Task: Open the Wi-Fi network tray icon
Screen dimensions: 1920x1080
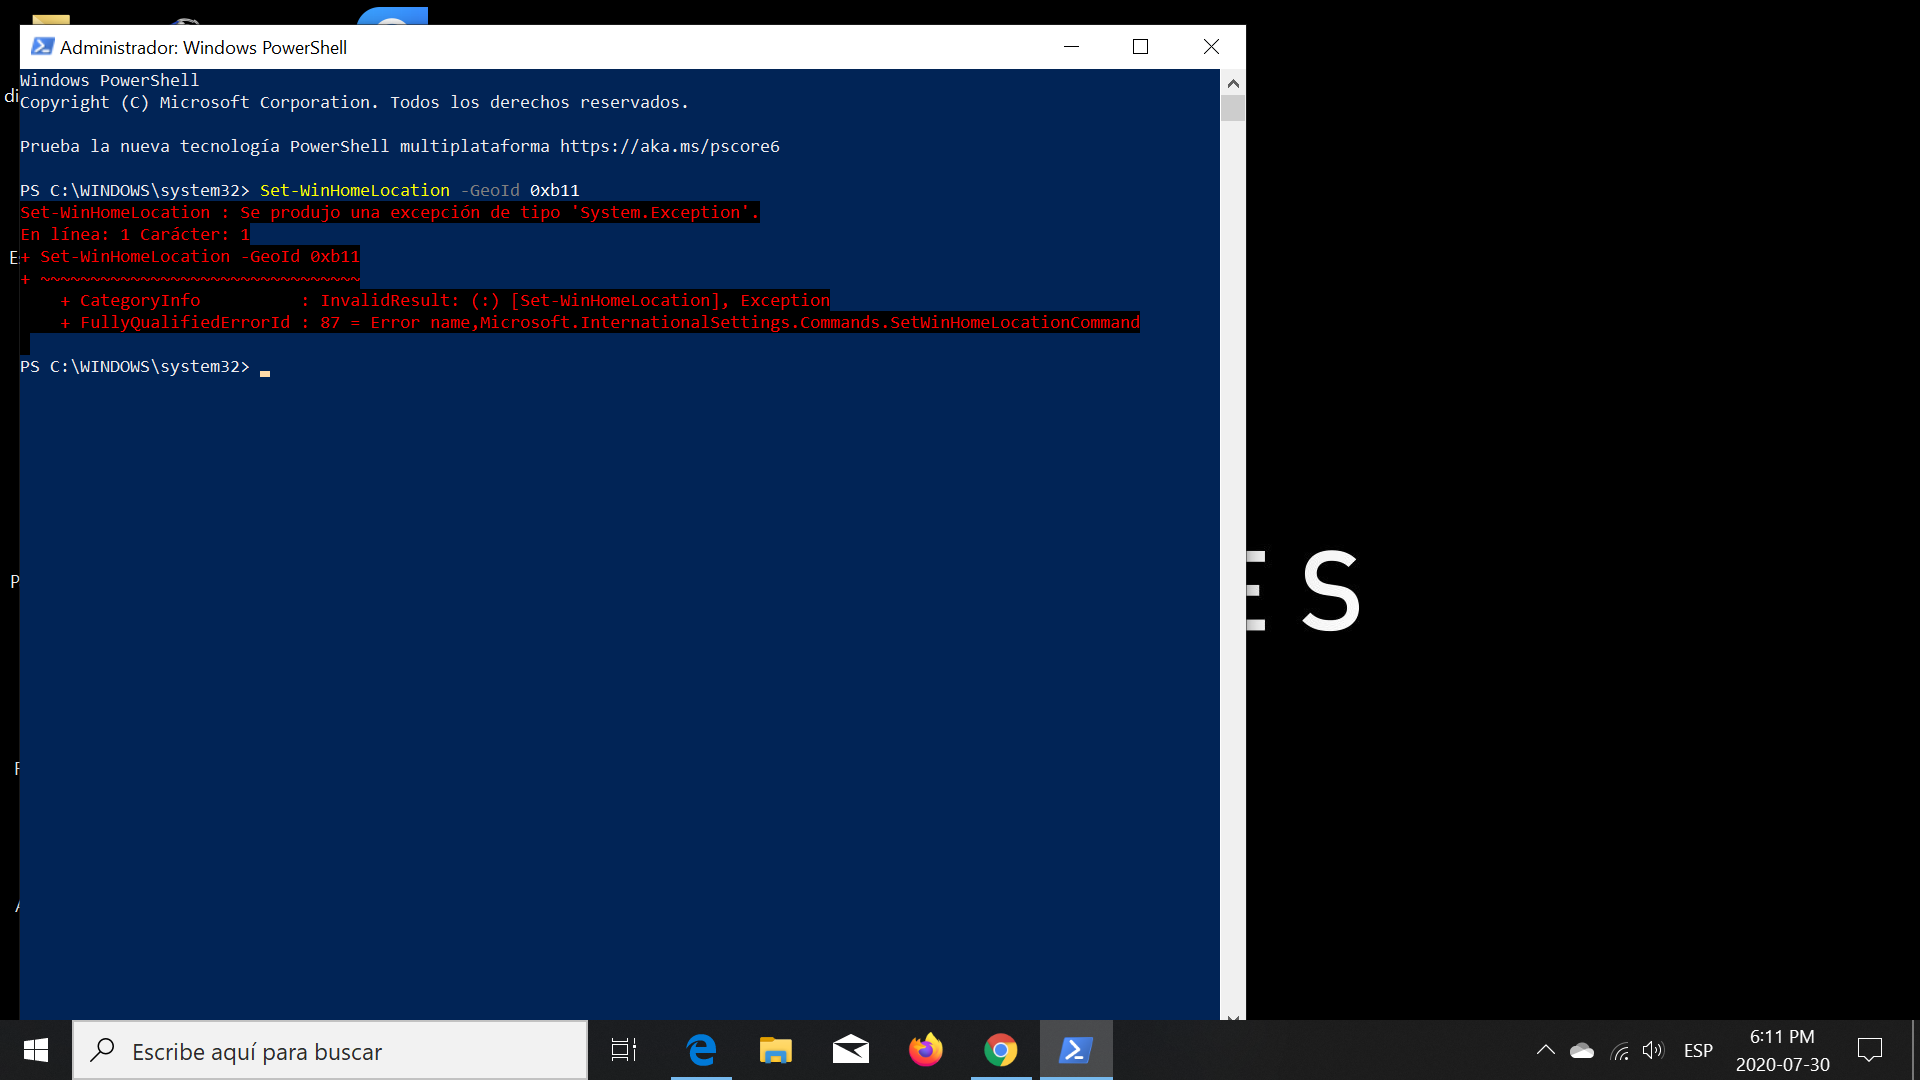Action: (1619, 1050)
